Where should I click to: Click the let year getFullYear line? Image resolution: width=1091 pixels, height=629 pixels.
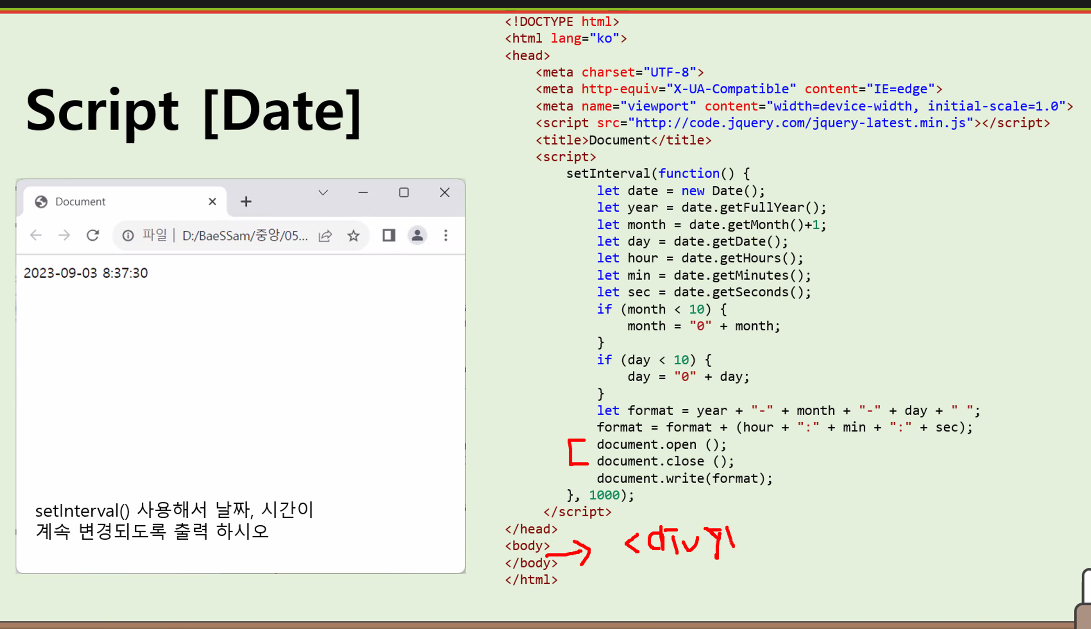click(x=712, y=207)
